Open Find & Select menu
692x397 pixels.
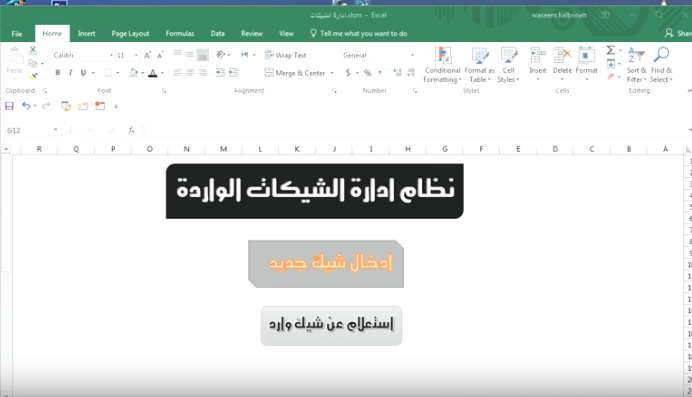tap(661, 64)
